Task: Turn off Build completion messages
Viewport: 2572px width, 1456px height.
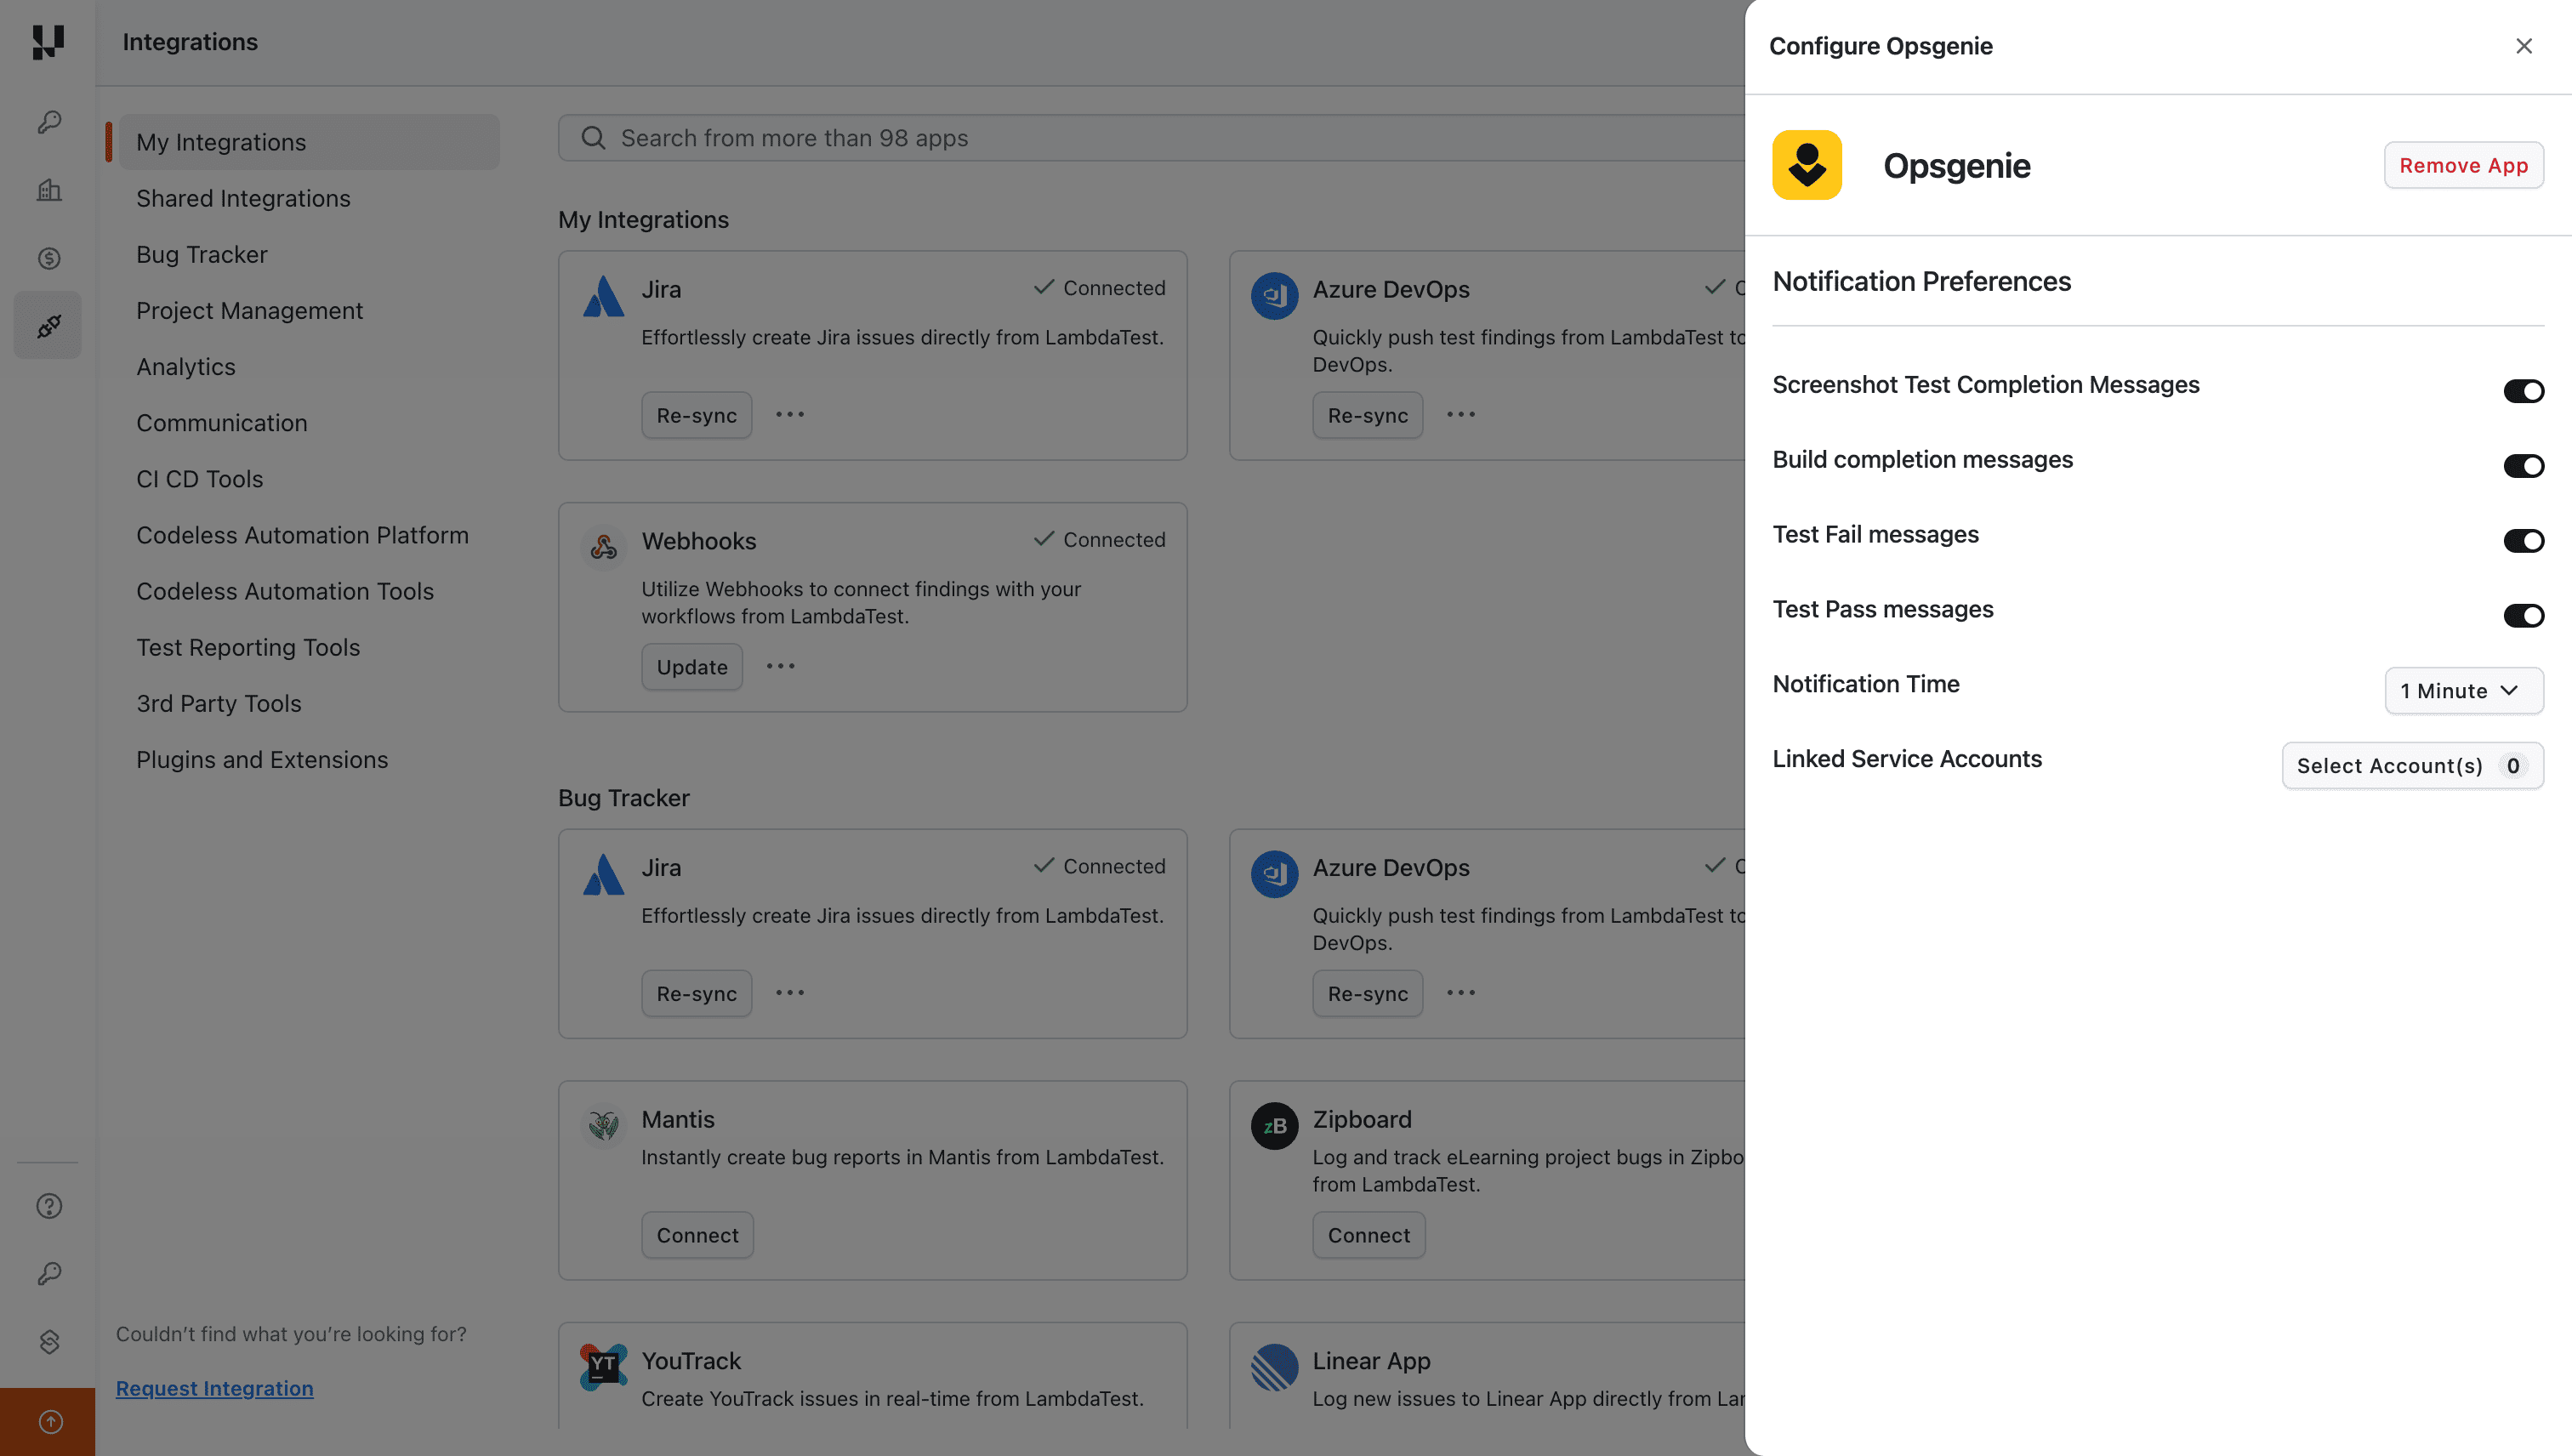Action: 2524,466
